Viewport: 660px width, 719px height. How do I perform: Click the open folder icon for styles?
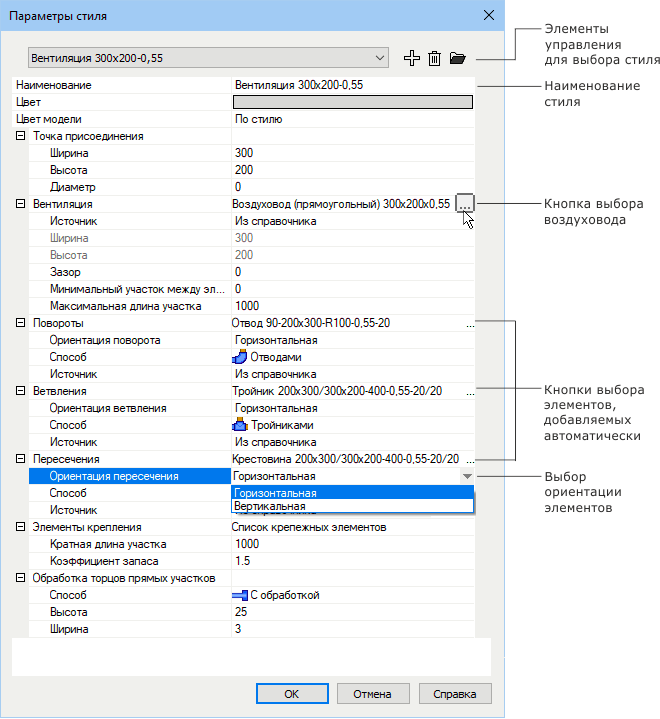click(x=458, y=59)
